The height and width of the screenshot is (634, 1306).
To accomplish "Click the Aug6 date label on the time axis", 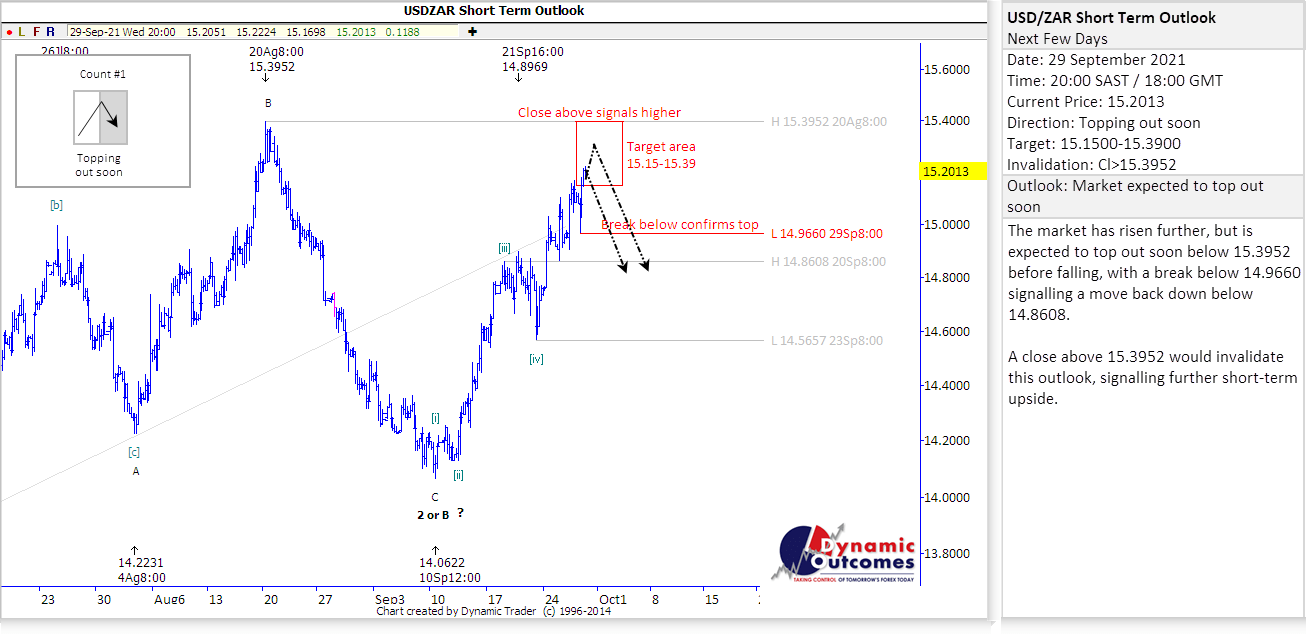I will click(x=170, y=600).
